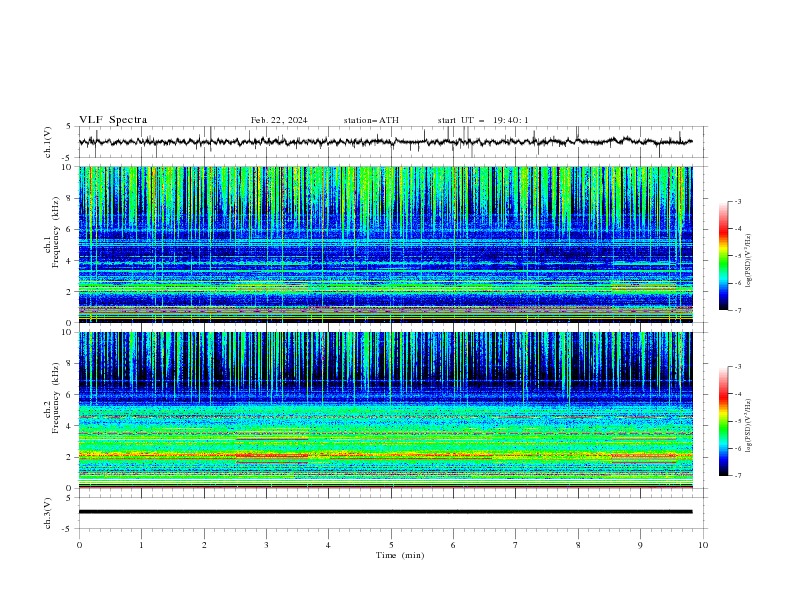Click the "Time (min)" x-axis label
792x612 pixels.
click(400, 555)
